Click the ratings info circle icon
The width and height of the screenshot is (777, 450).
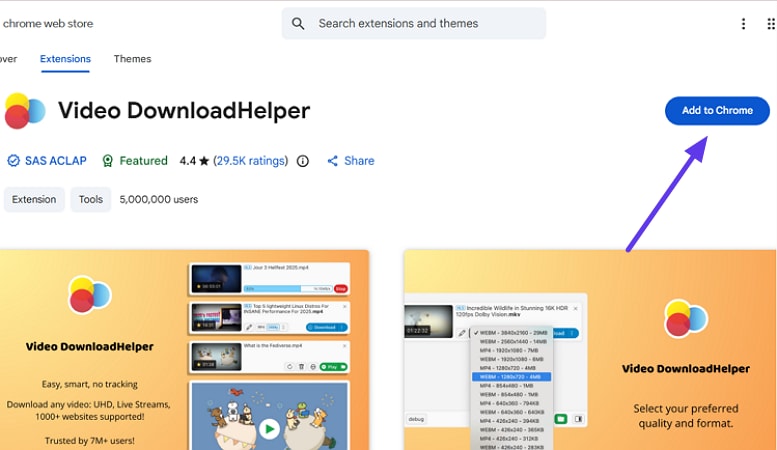pos(303,161)
